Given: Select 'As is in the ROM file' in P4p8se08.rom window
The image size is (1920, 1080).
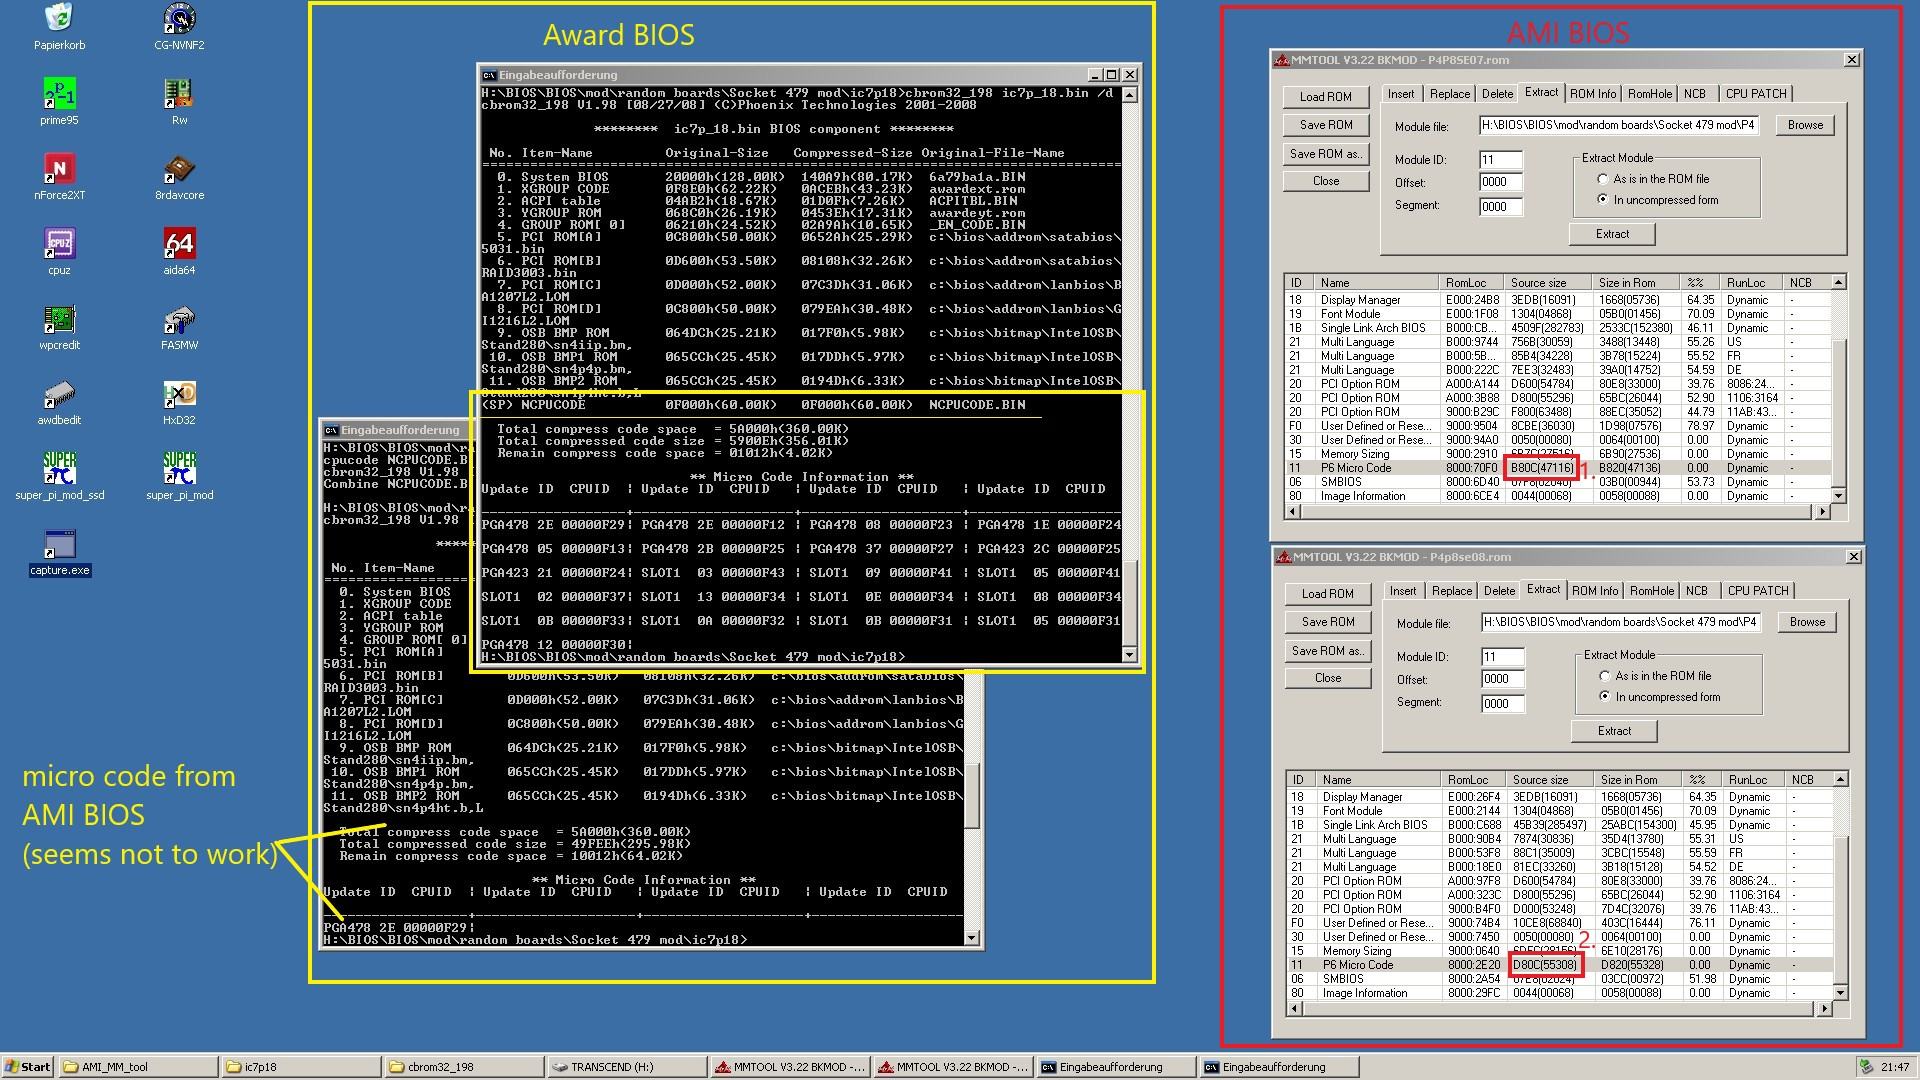Looking at the screenshot, I should [x=1655, y=676].
